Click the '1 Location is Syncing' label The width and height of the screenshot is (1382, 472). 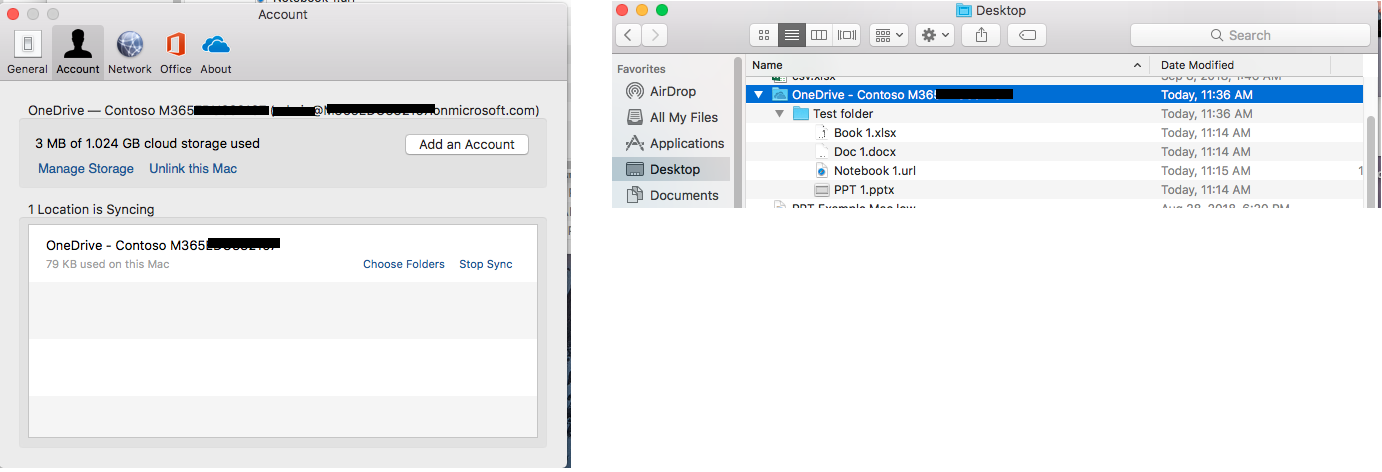(x=91, y=209)
